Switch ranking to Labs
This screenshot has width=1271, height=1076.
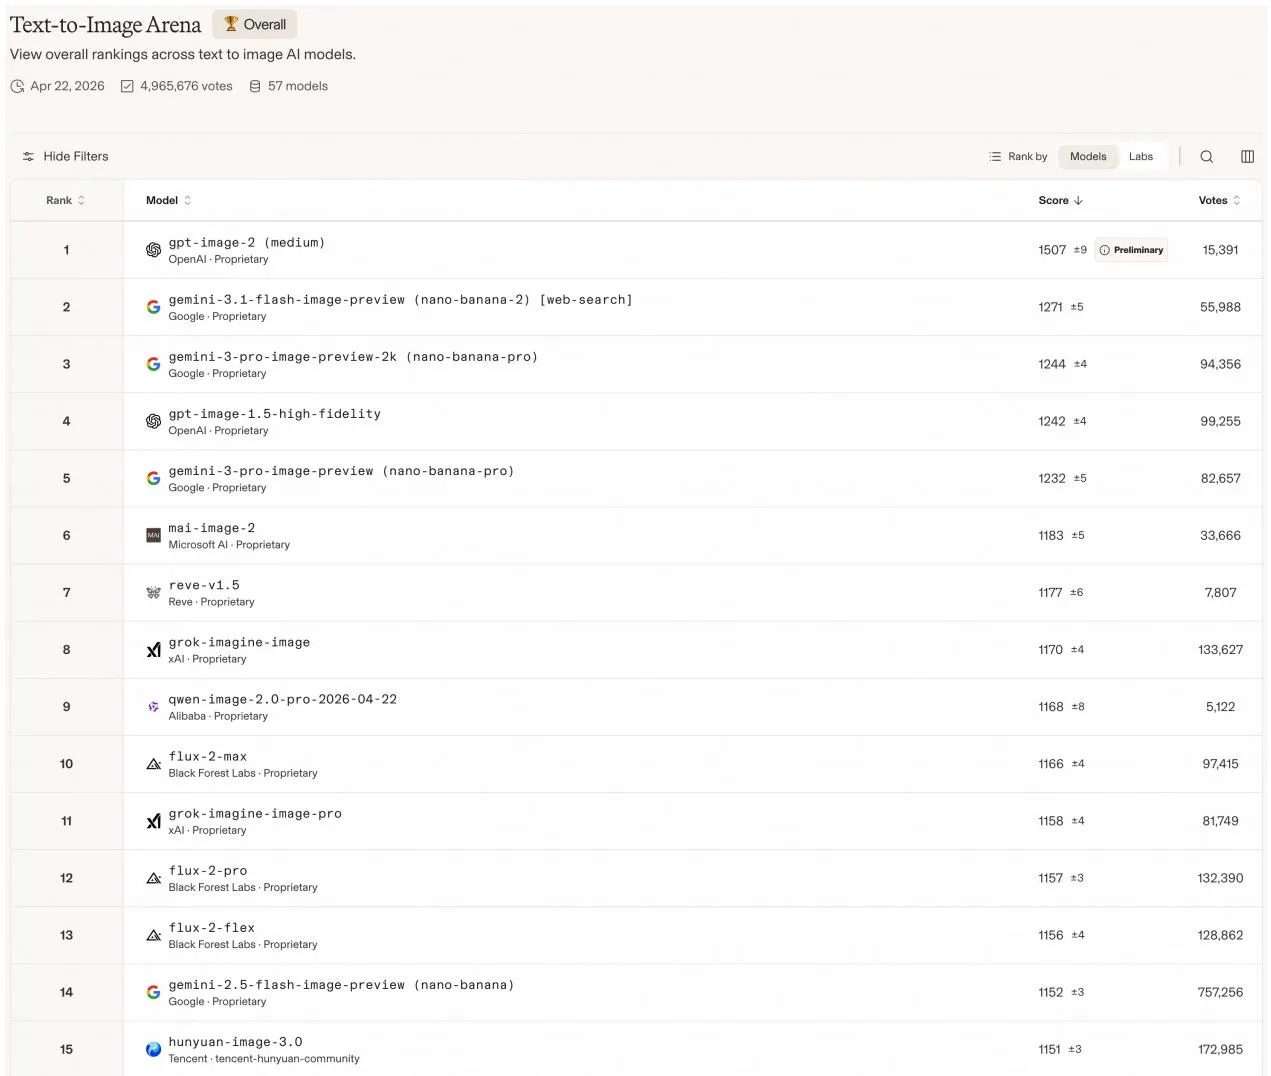1141,156
